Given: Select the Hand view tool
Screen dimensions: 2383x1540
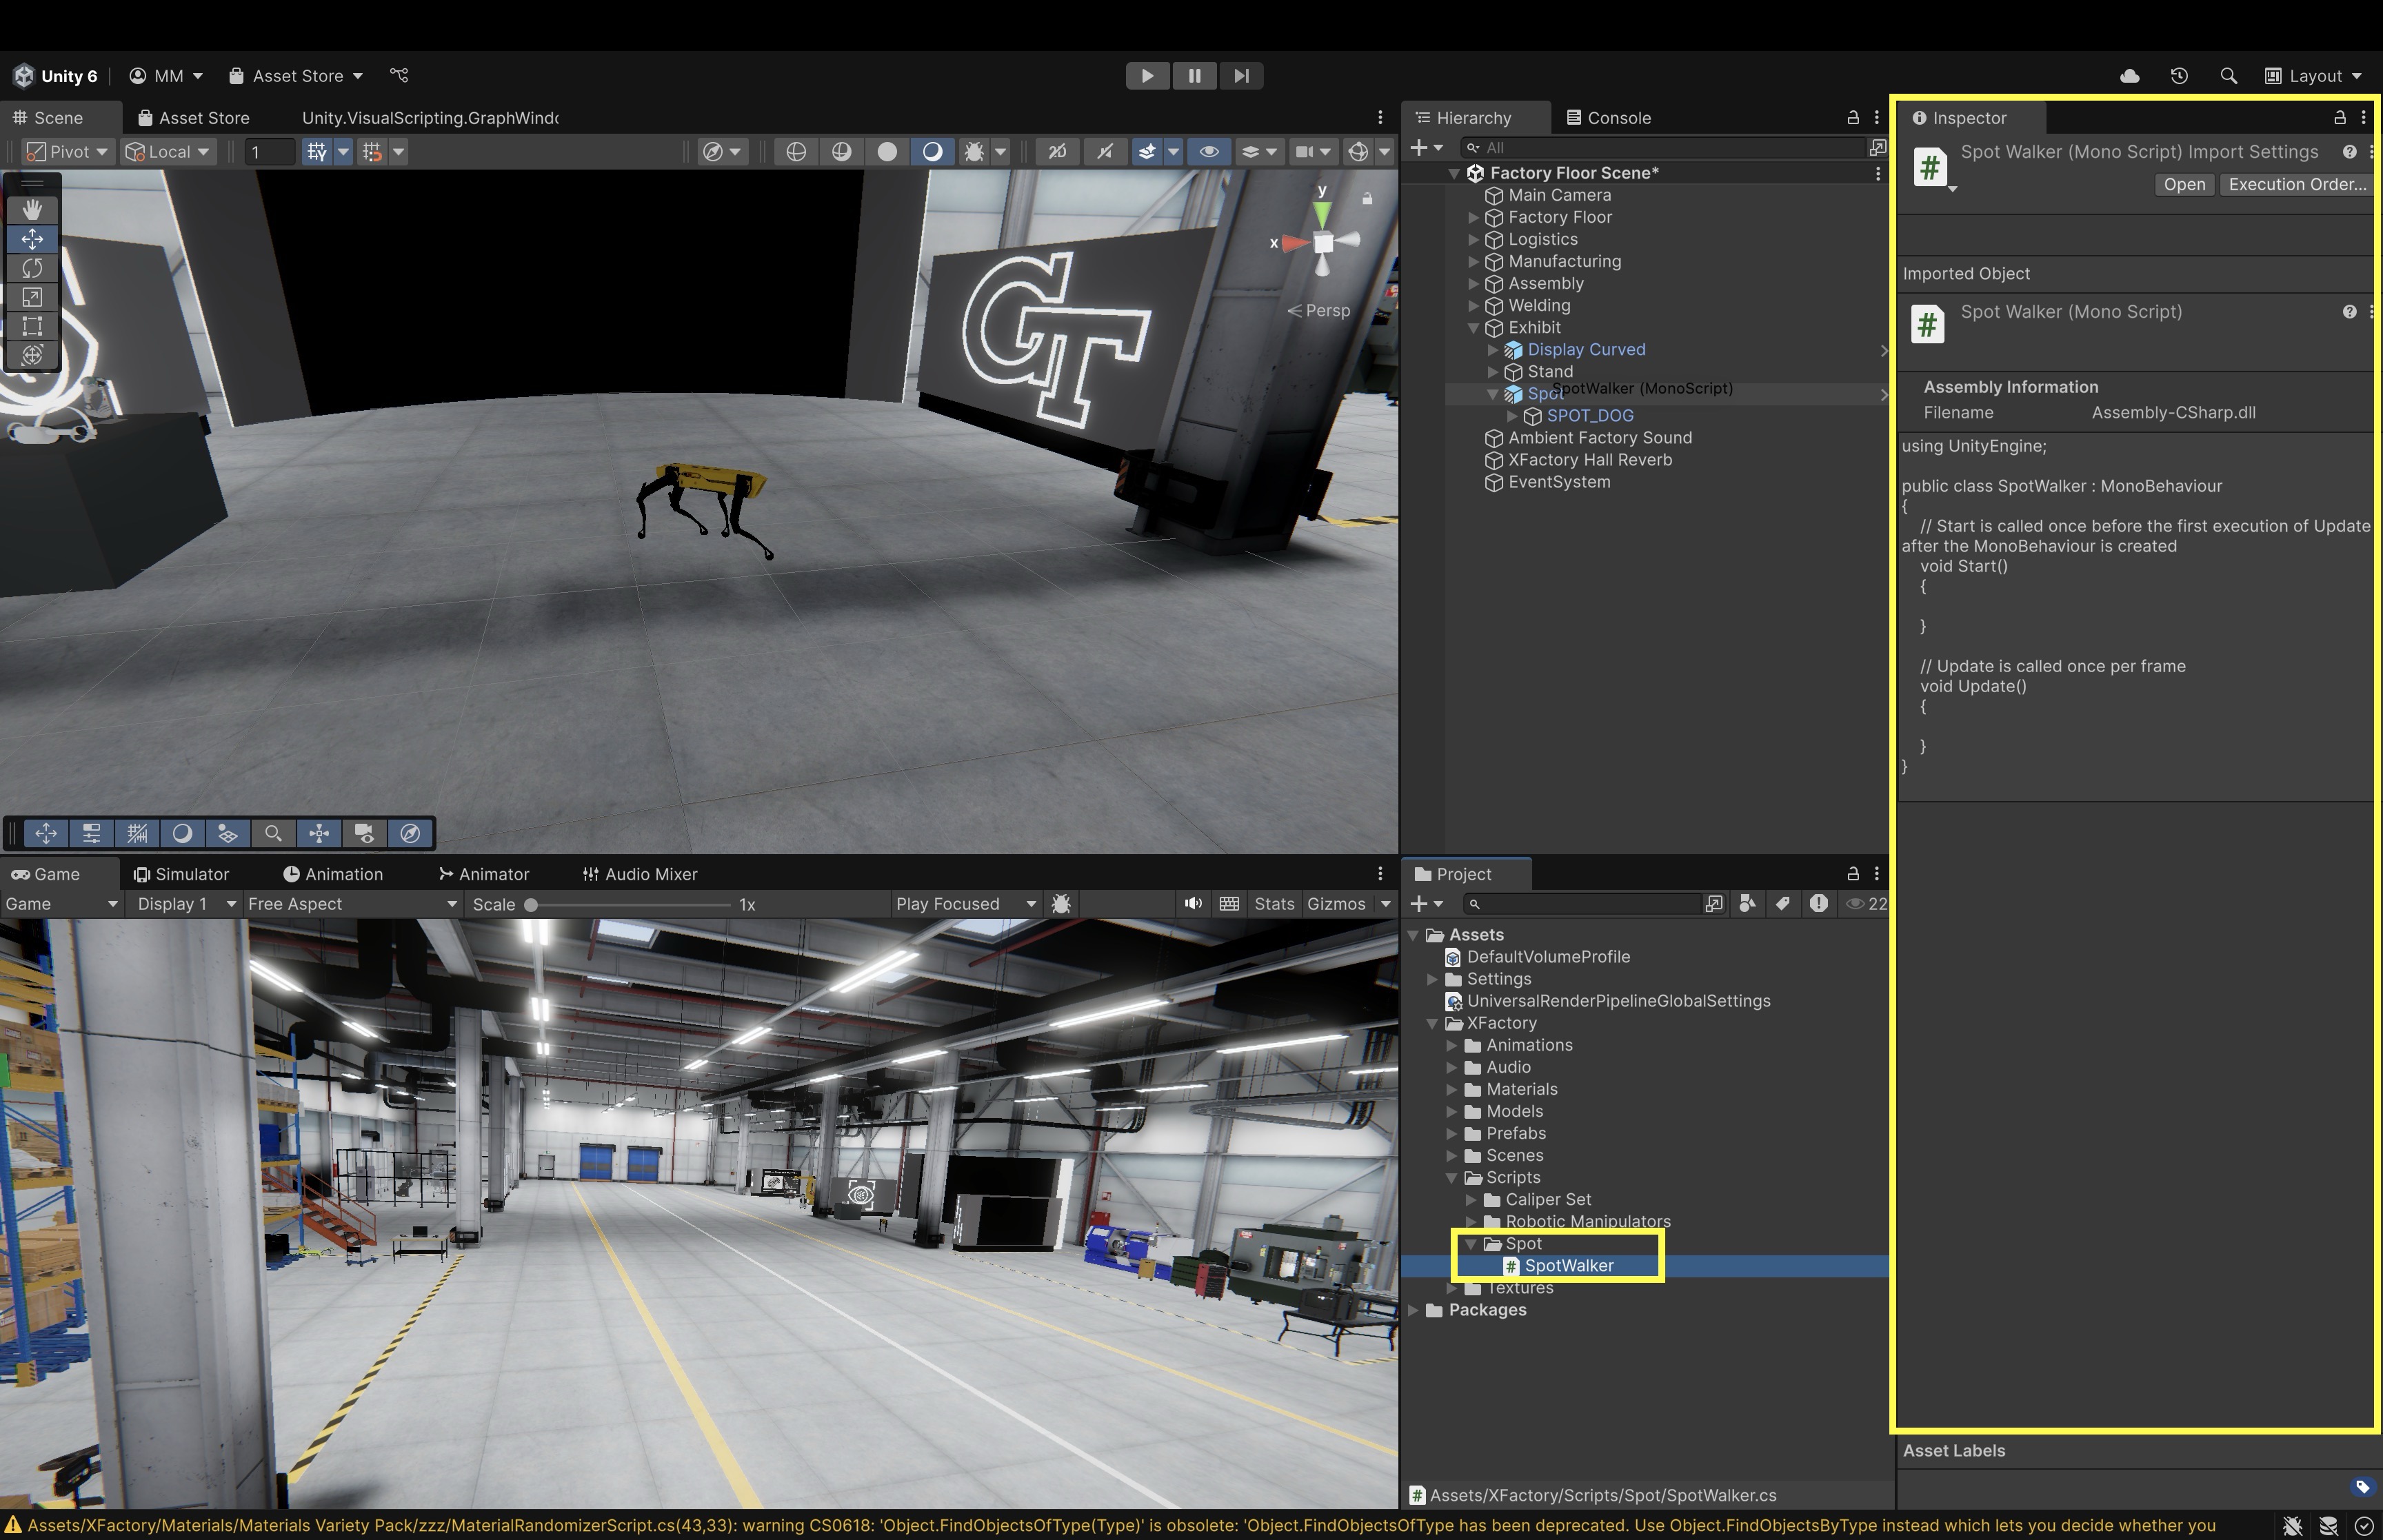Looking at the screenshot, I should pos(32,209).
